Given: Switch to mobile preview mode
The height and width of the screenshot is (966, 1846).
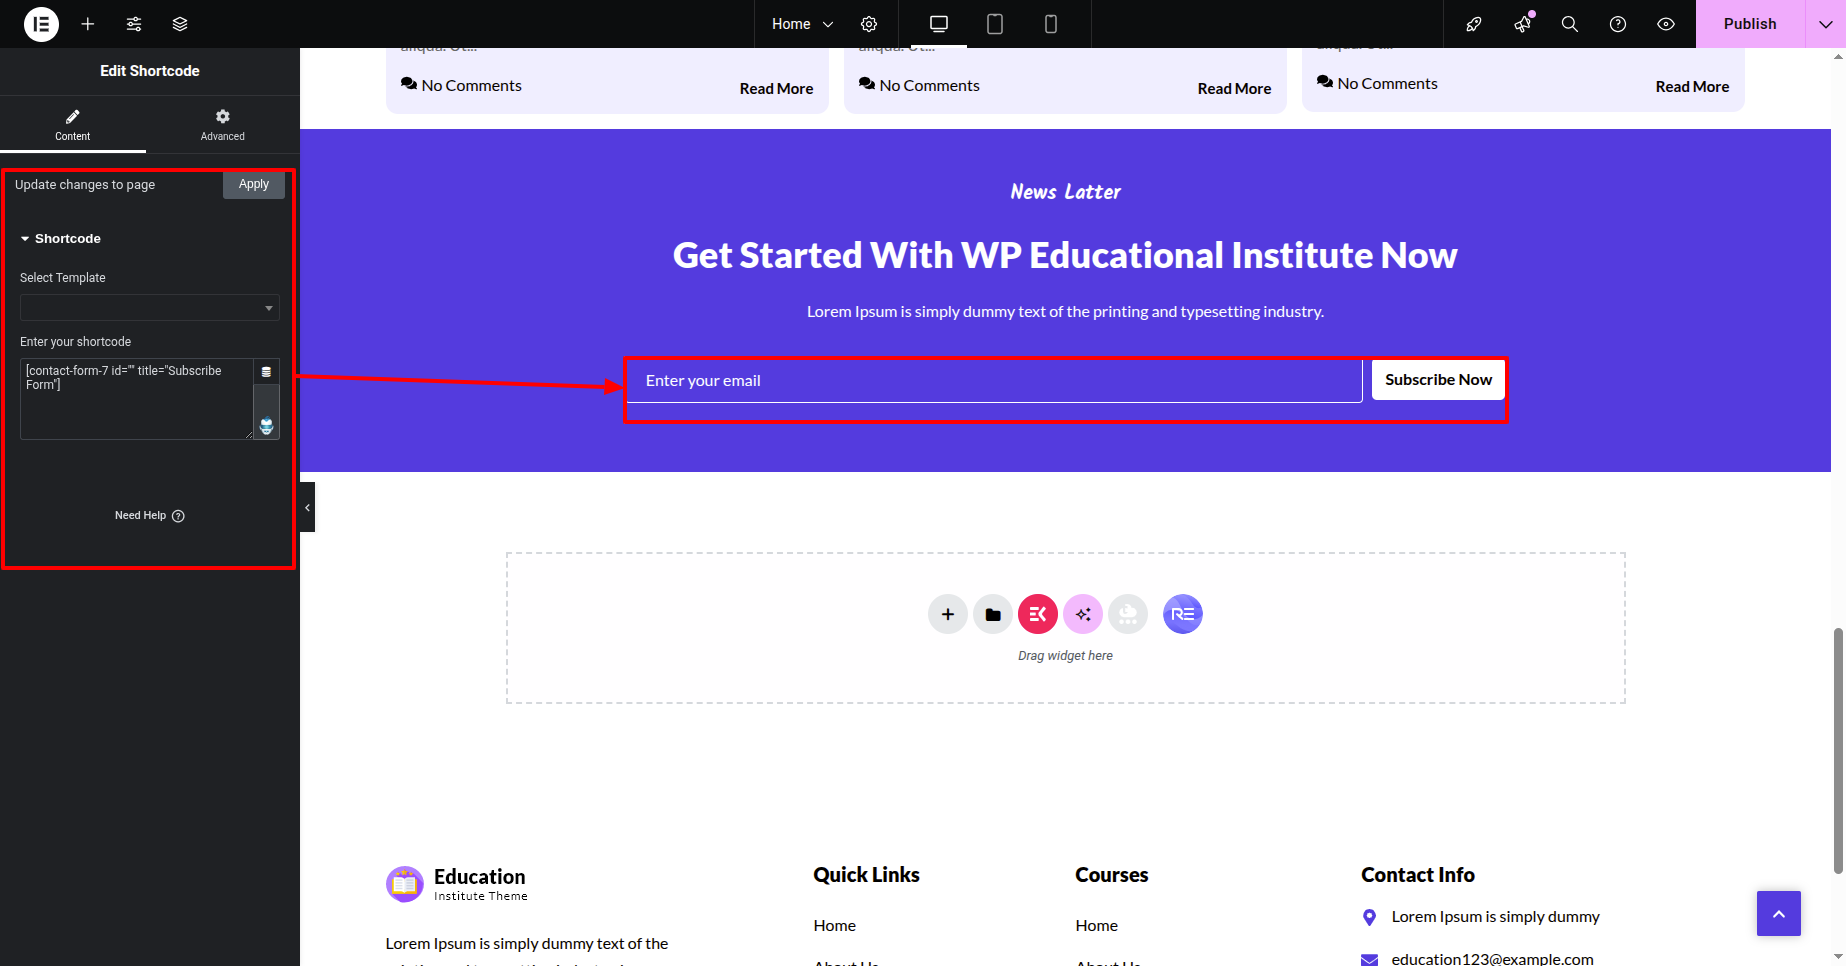Looking at the screenshot, I should (x=1051, y=24).
